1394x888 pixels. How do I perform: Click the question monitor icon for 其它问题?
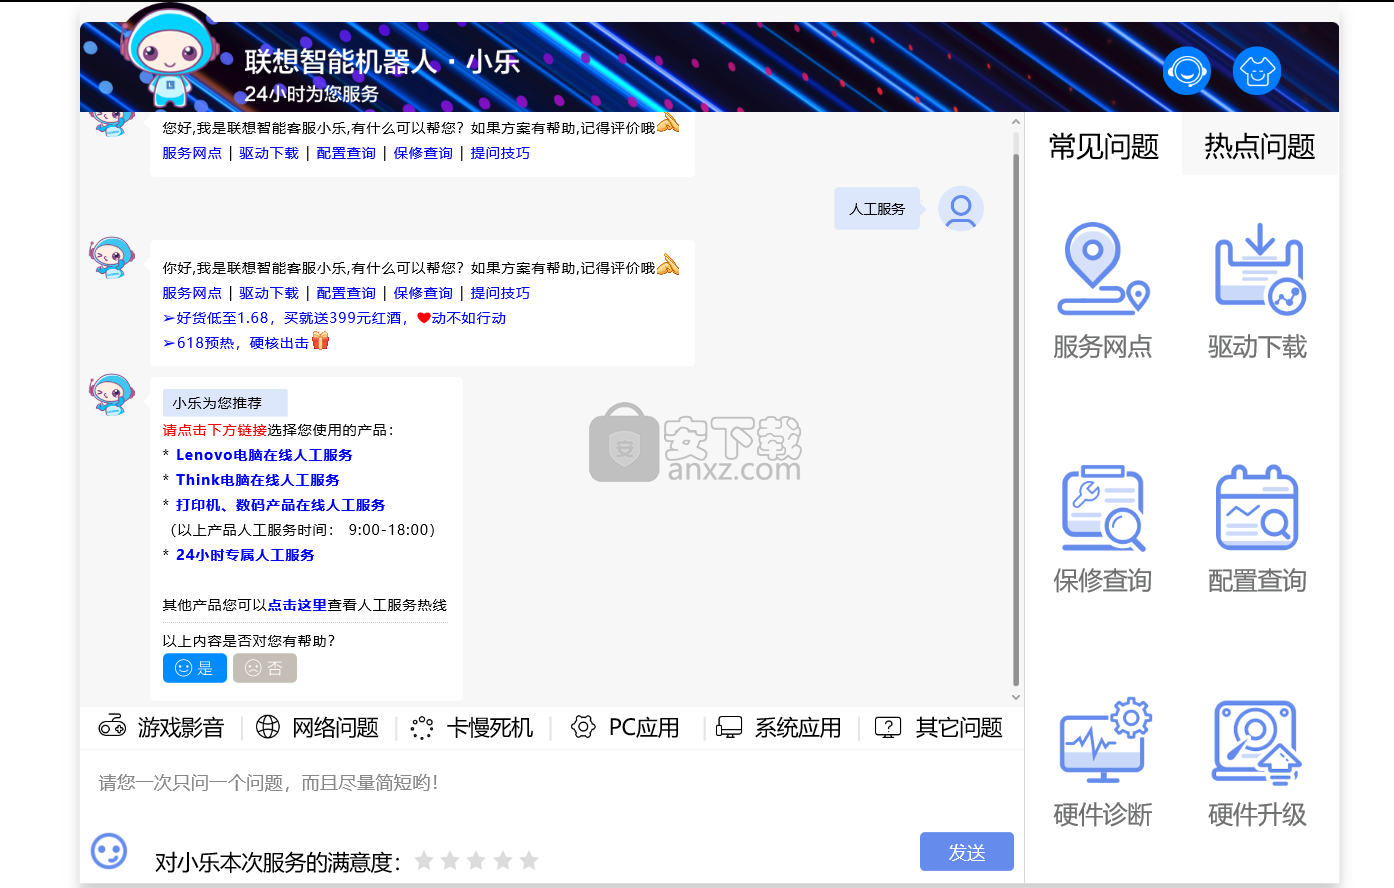[x=888, y=727]
